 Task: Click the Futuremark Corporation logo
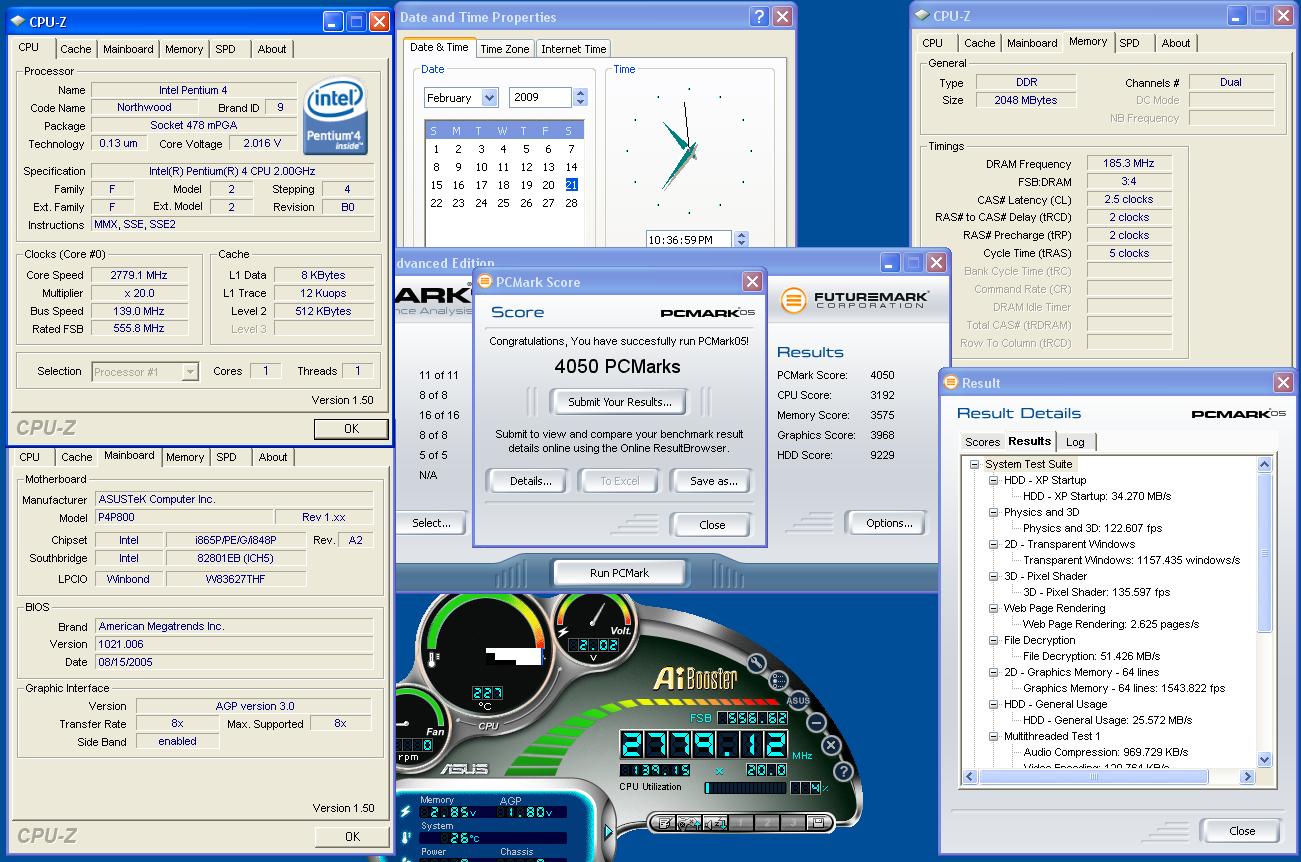[x=855, y=299]
